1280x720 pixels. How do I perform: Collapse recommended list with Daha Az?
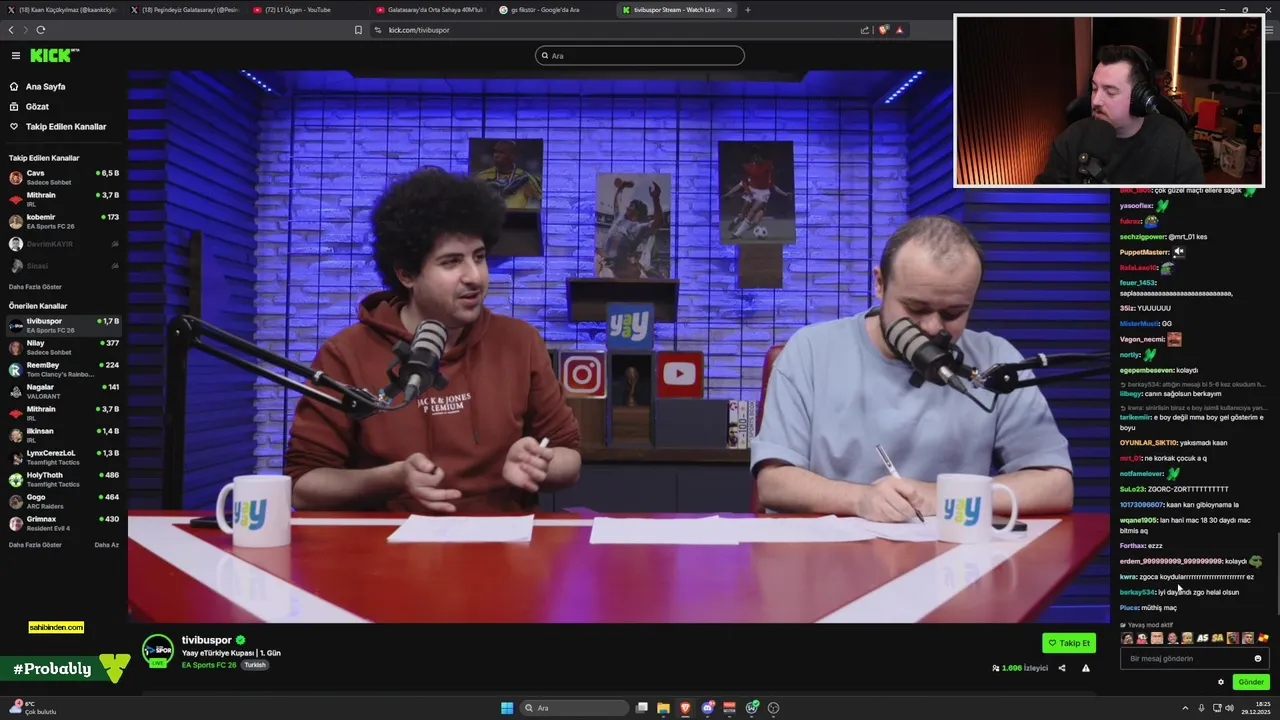coord(107,545)
